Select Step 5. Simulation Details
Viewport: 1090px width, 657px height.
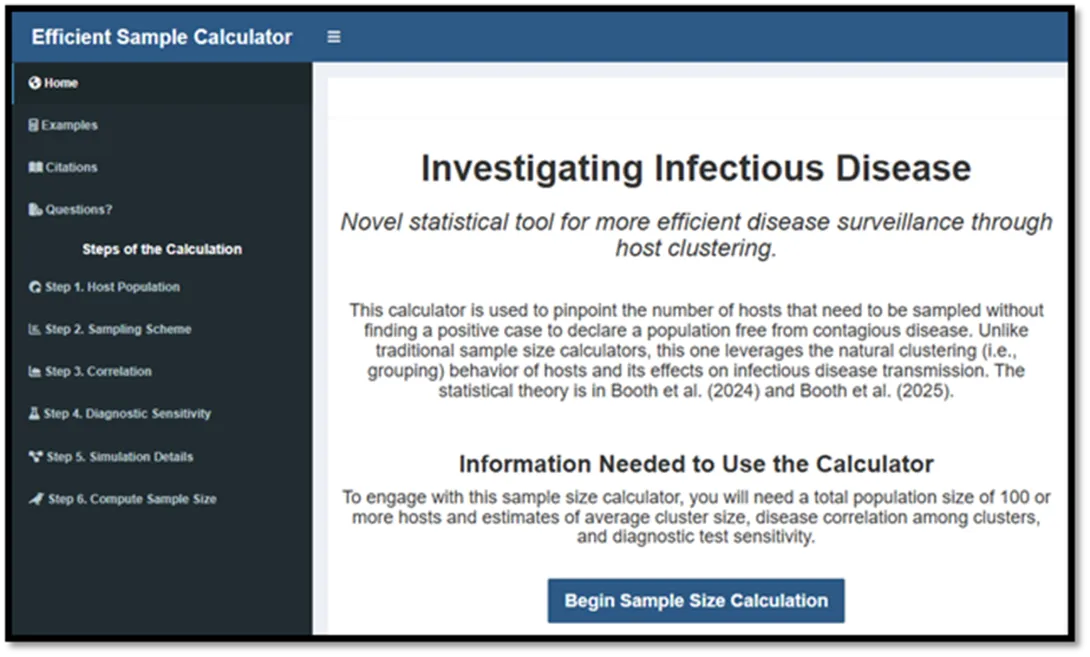162,457
